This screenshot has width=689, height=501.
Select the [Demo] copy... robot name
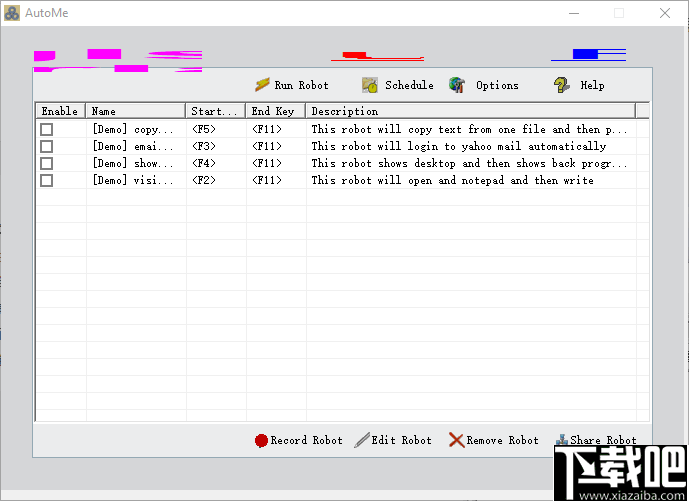[133, 129]
